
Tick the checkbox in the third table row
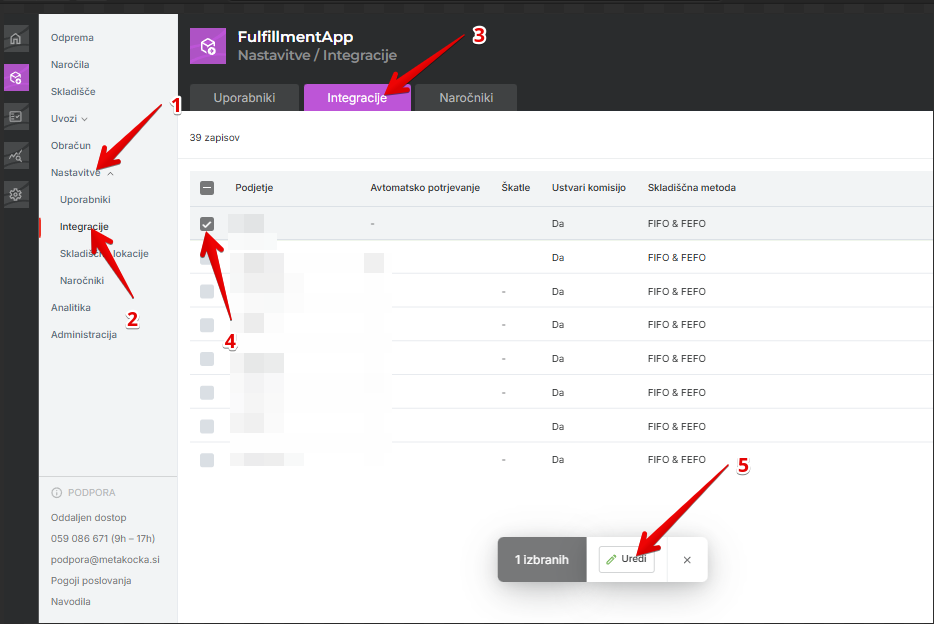207,291
